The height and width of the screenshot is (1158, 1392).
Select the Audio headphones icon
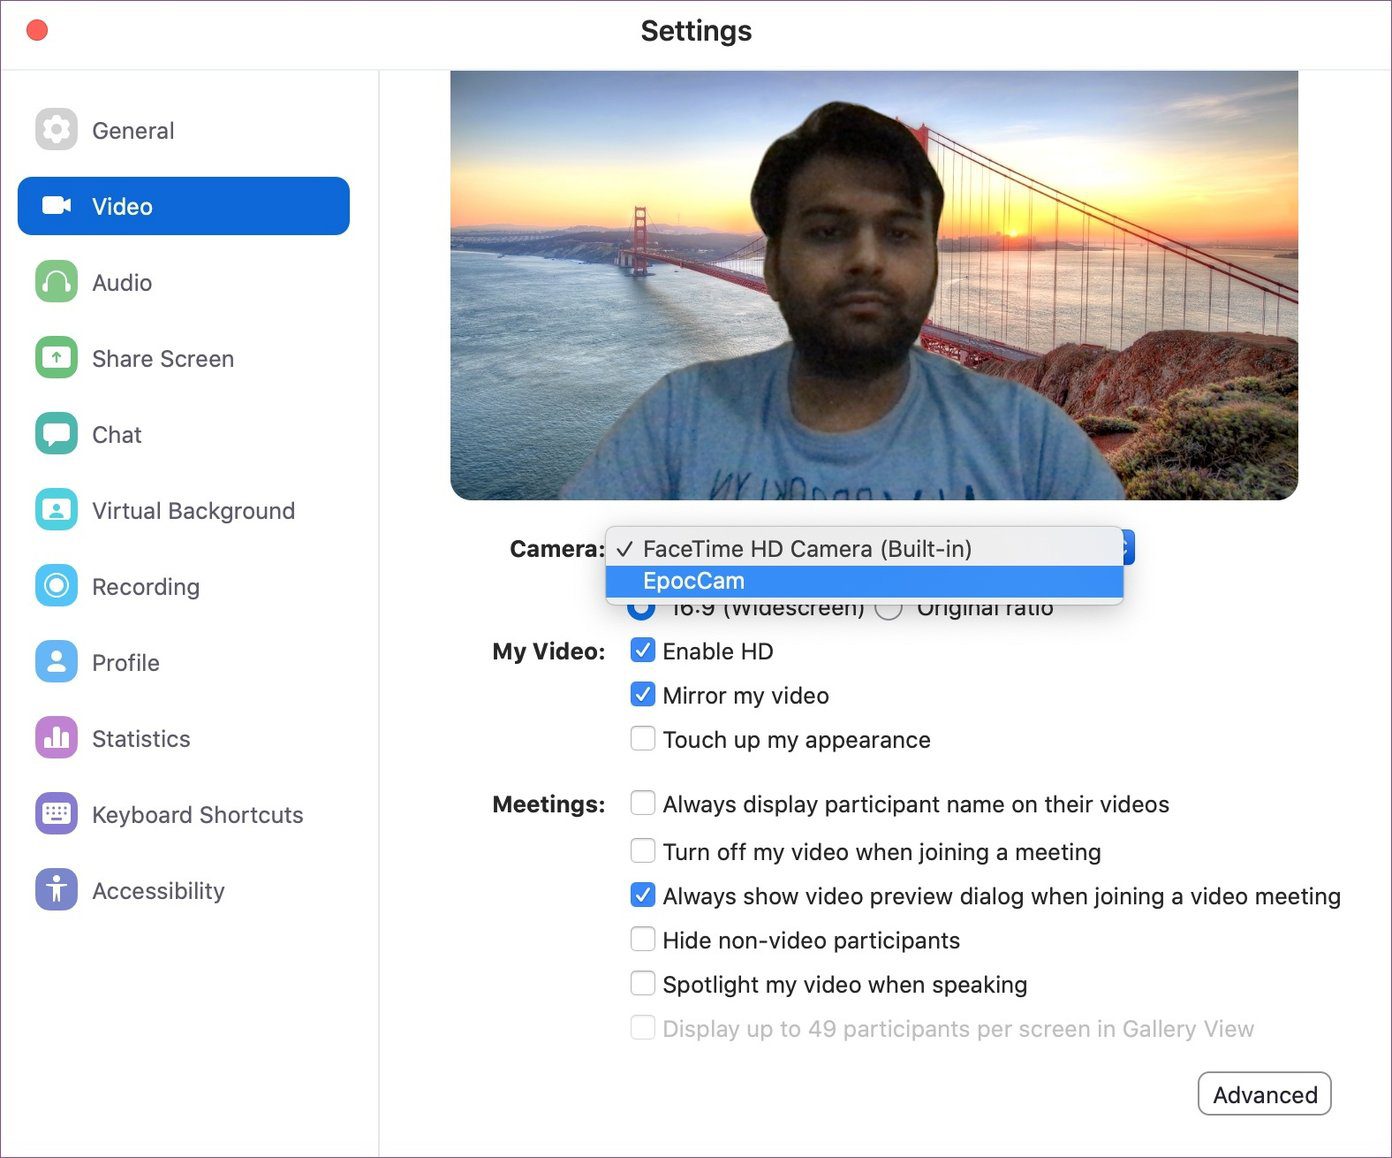point(56,282)
